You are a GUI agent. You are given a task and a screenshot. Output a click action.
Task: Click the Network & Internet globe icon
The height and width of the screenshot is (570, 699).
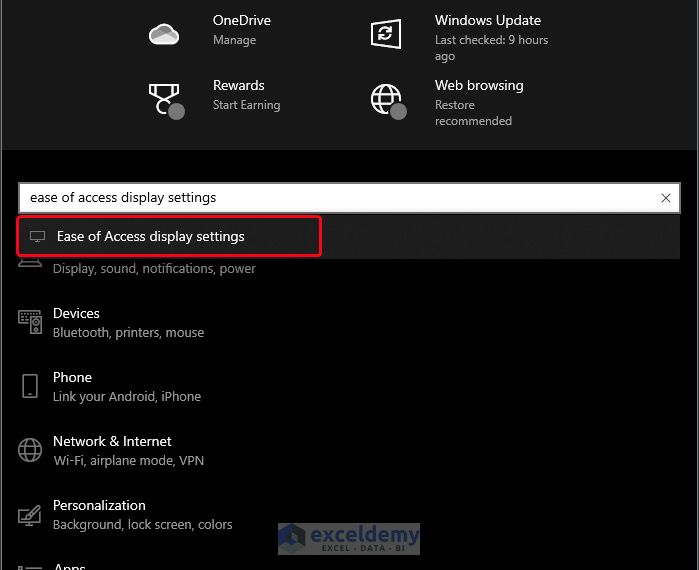point(30,450)
